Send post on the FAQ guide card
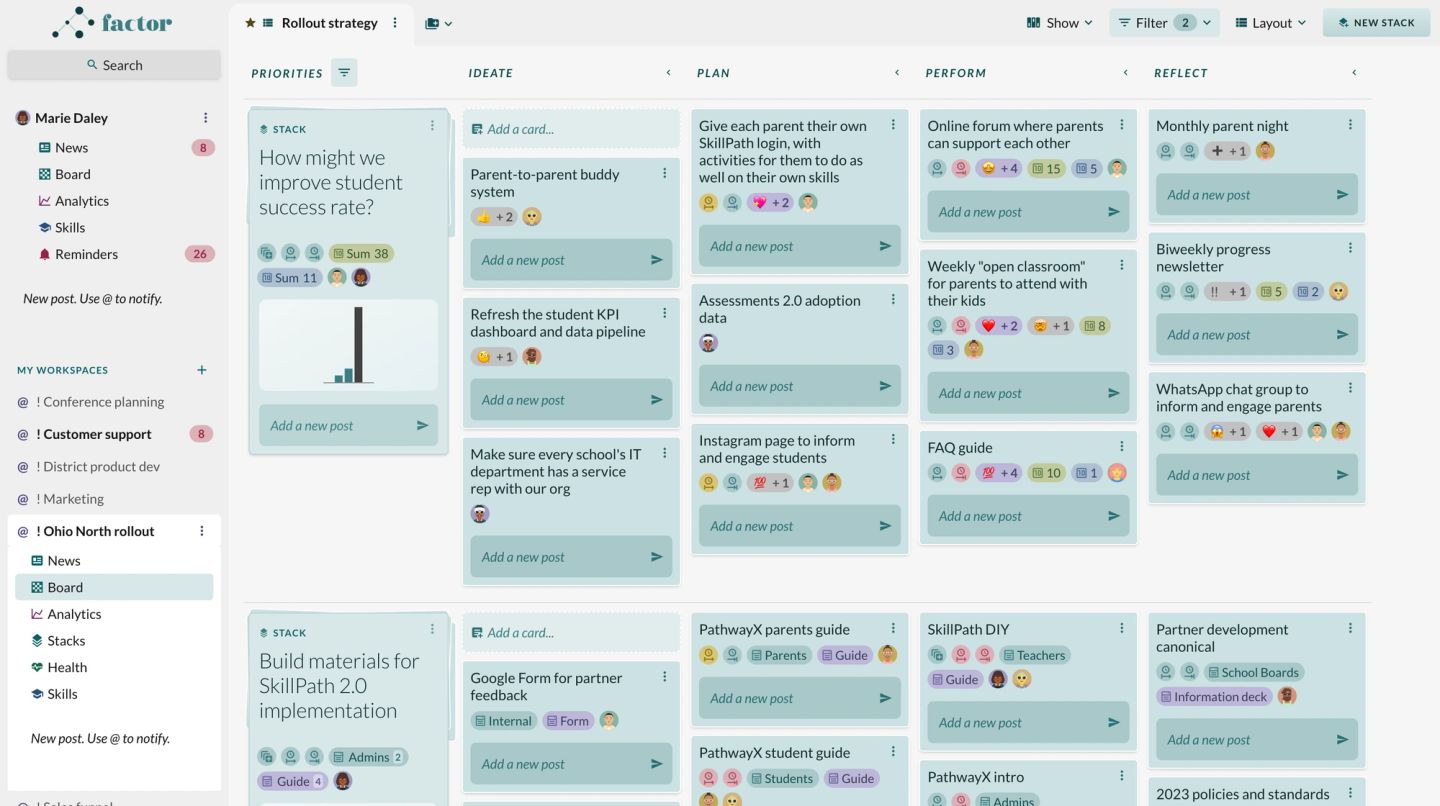This screenshot has height=806, width=1440. [x=1114, y=517]
